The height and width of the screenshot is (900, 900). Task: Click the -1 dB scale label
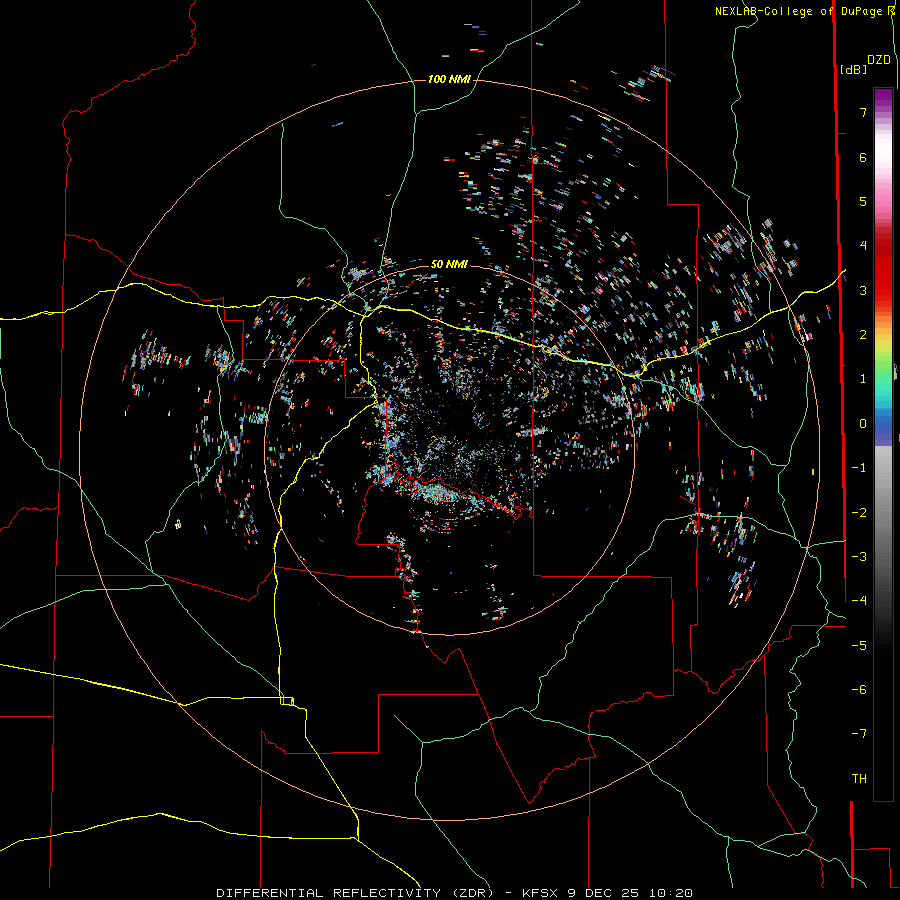[859, 468]
